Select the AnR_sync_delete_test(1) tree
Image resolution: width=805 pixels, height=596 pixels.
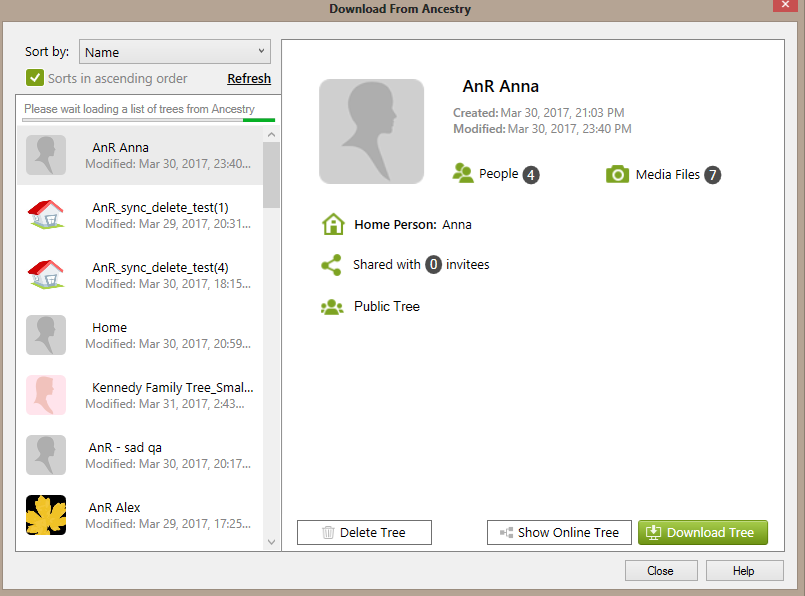pyautogui.click(x=140, y=215)
